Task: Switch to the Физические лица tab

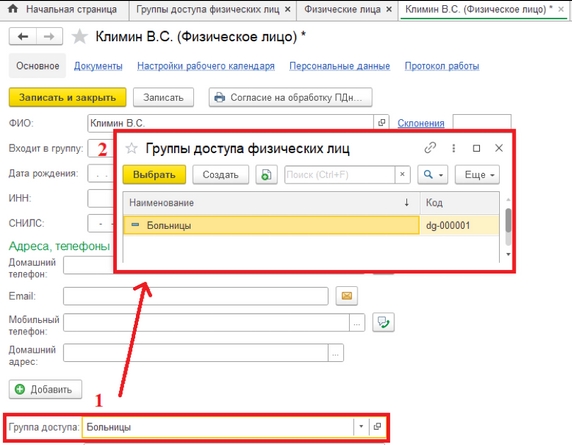Action: [343, 9]
